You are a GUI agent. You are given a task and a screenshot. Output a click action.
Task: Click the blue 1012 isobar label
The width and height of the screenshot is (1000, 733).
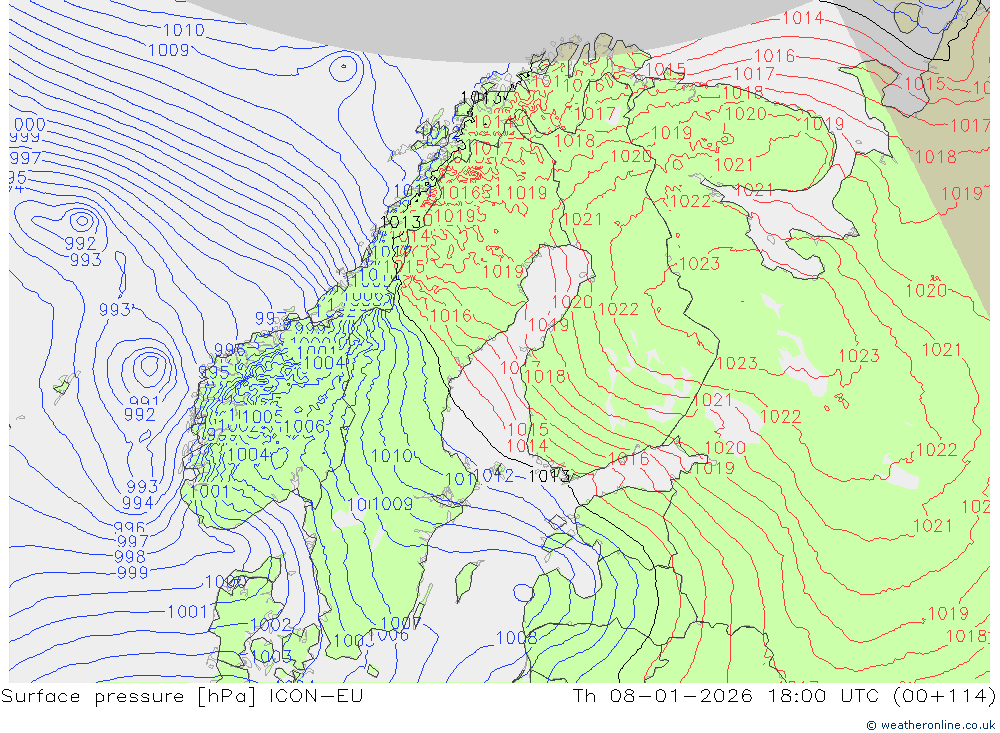(x=494, y=475)
